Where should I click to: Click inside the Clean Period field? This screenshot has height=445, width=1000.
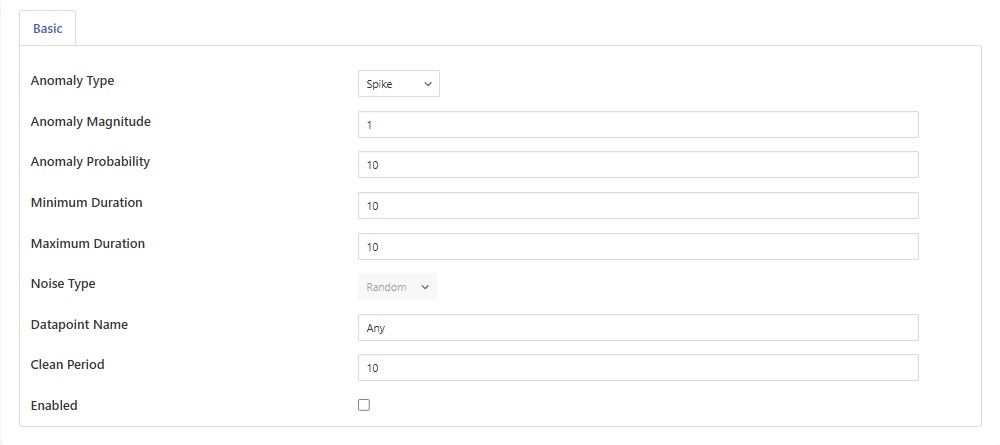coord(637,368)
